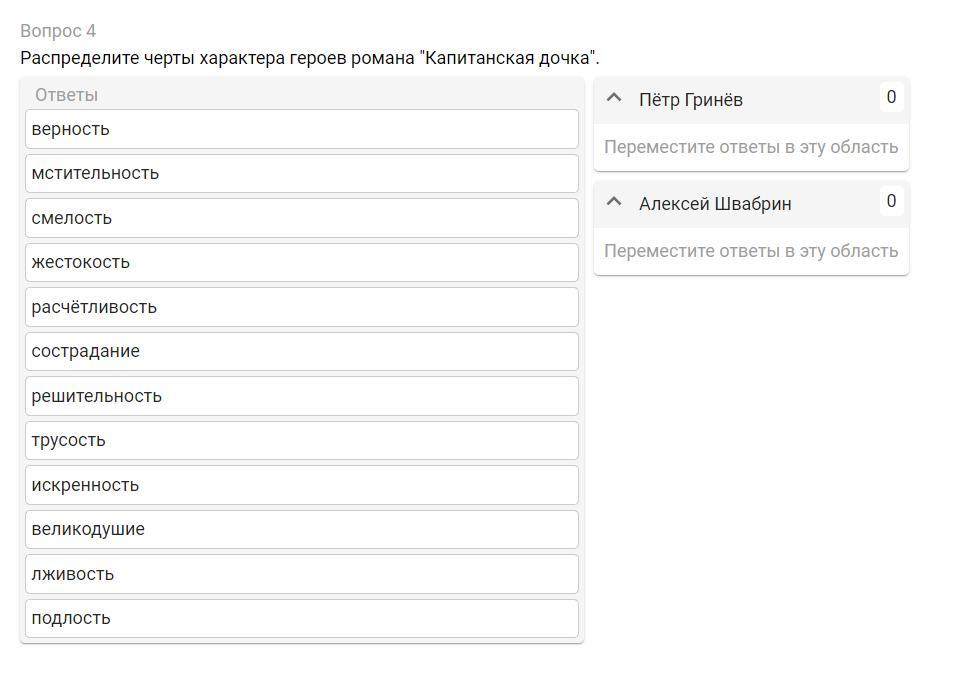Collapse the Алексей Швабрин section chevron
969x687 pixels.
615,202
